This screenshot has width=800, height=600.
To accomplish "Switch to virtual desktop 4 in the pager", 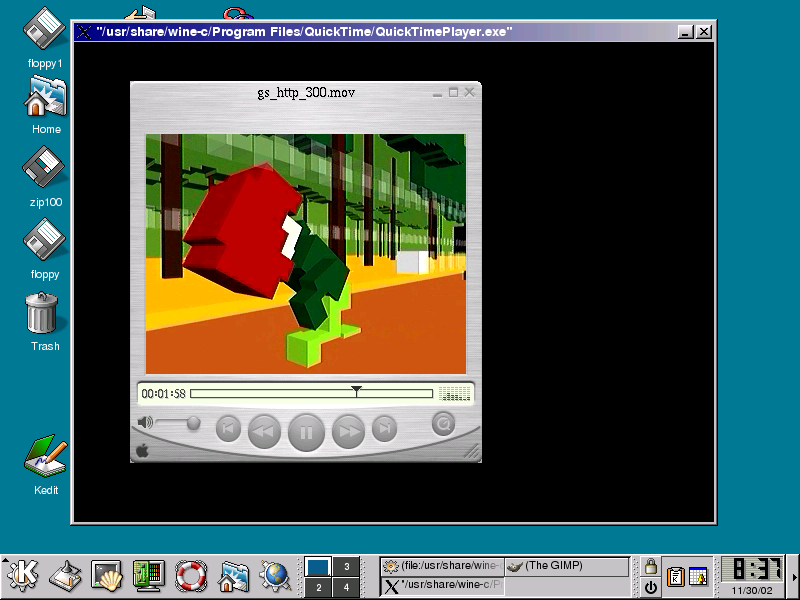I will pos(346,587).
